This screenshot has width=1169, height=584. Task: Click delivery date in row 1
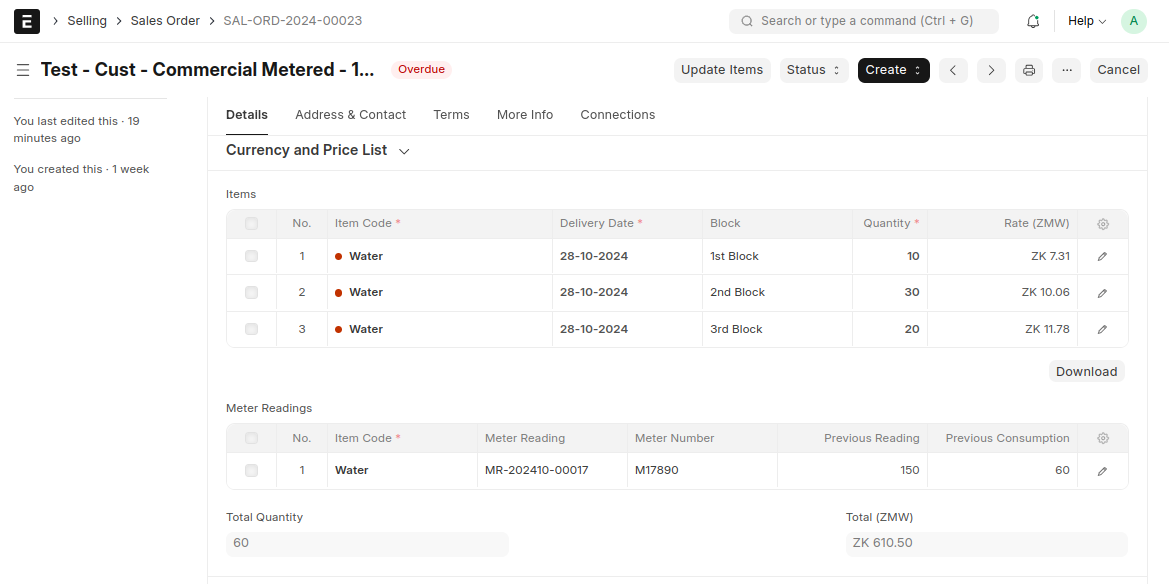click(627, 257)
